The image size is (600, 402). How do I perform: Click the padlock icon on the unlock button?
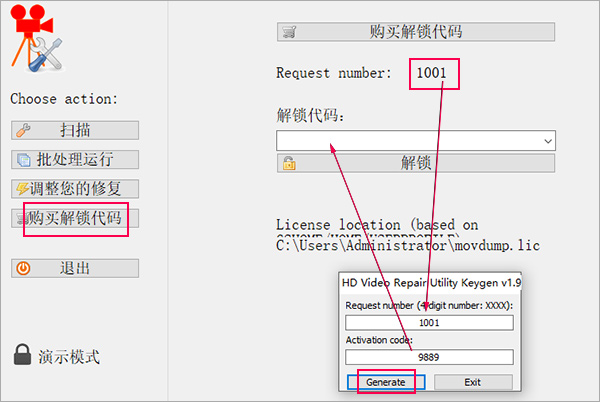289,163
